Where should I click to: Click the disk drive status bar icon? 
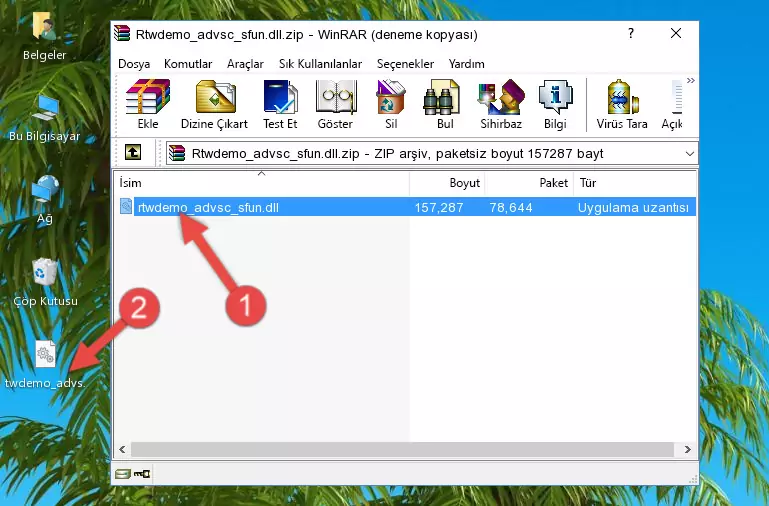coord(123,474)
